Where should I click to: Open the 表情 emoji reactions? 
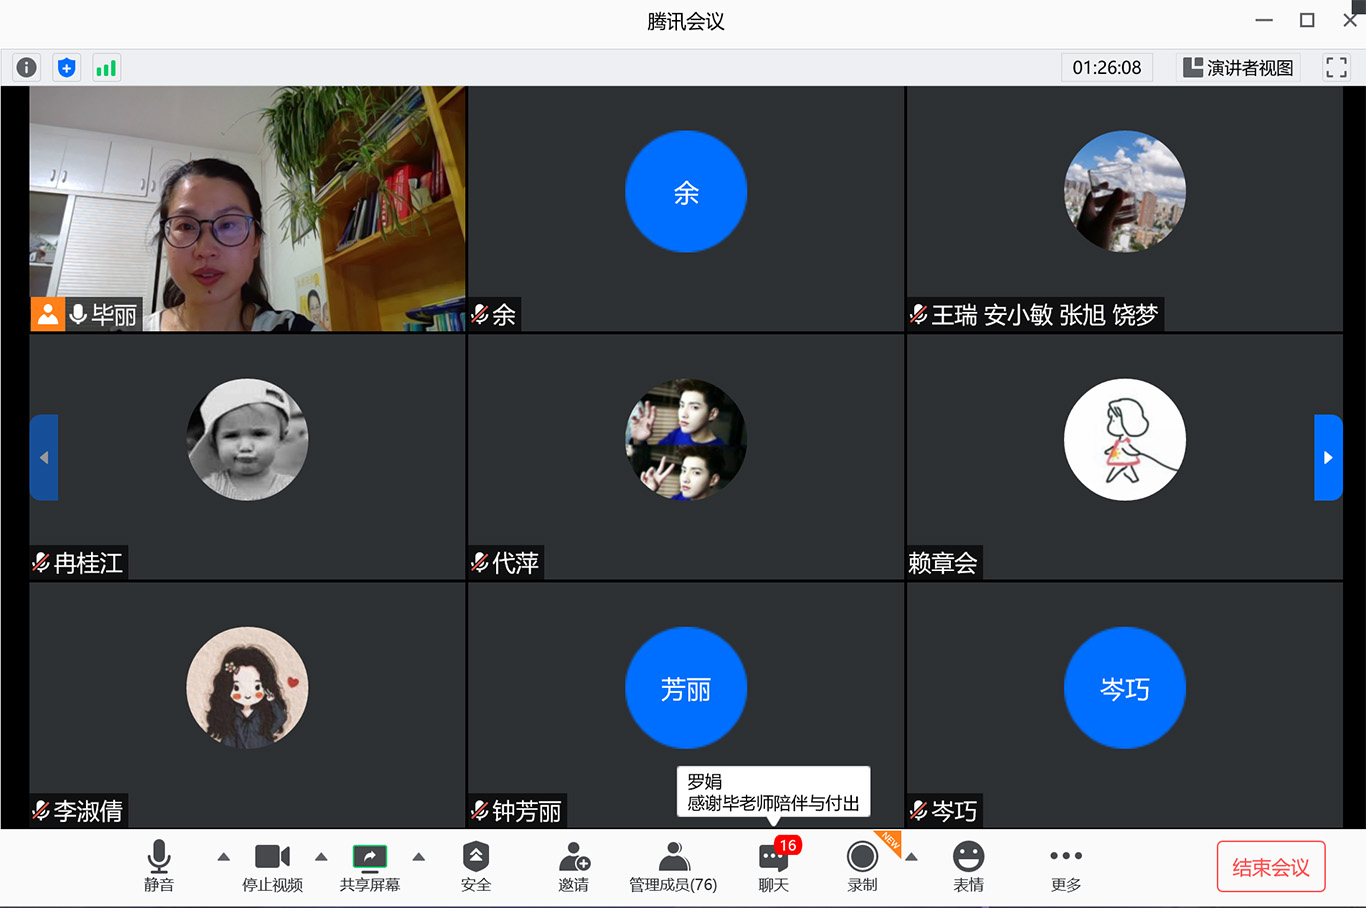[968, 866]
